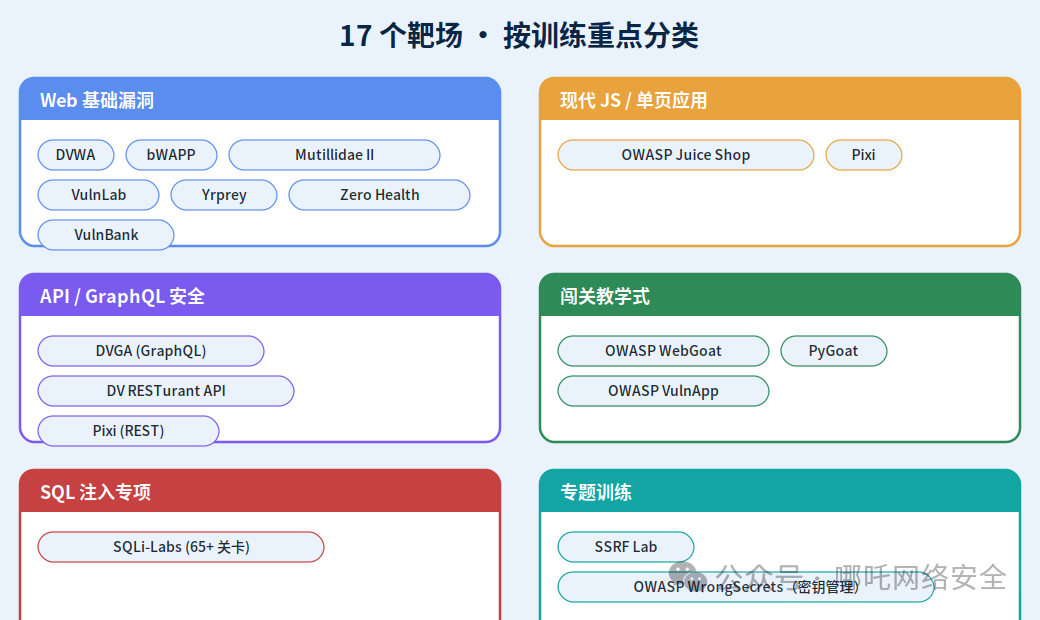Click the SQL 注入专项 red header

(x=260, y=491)
